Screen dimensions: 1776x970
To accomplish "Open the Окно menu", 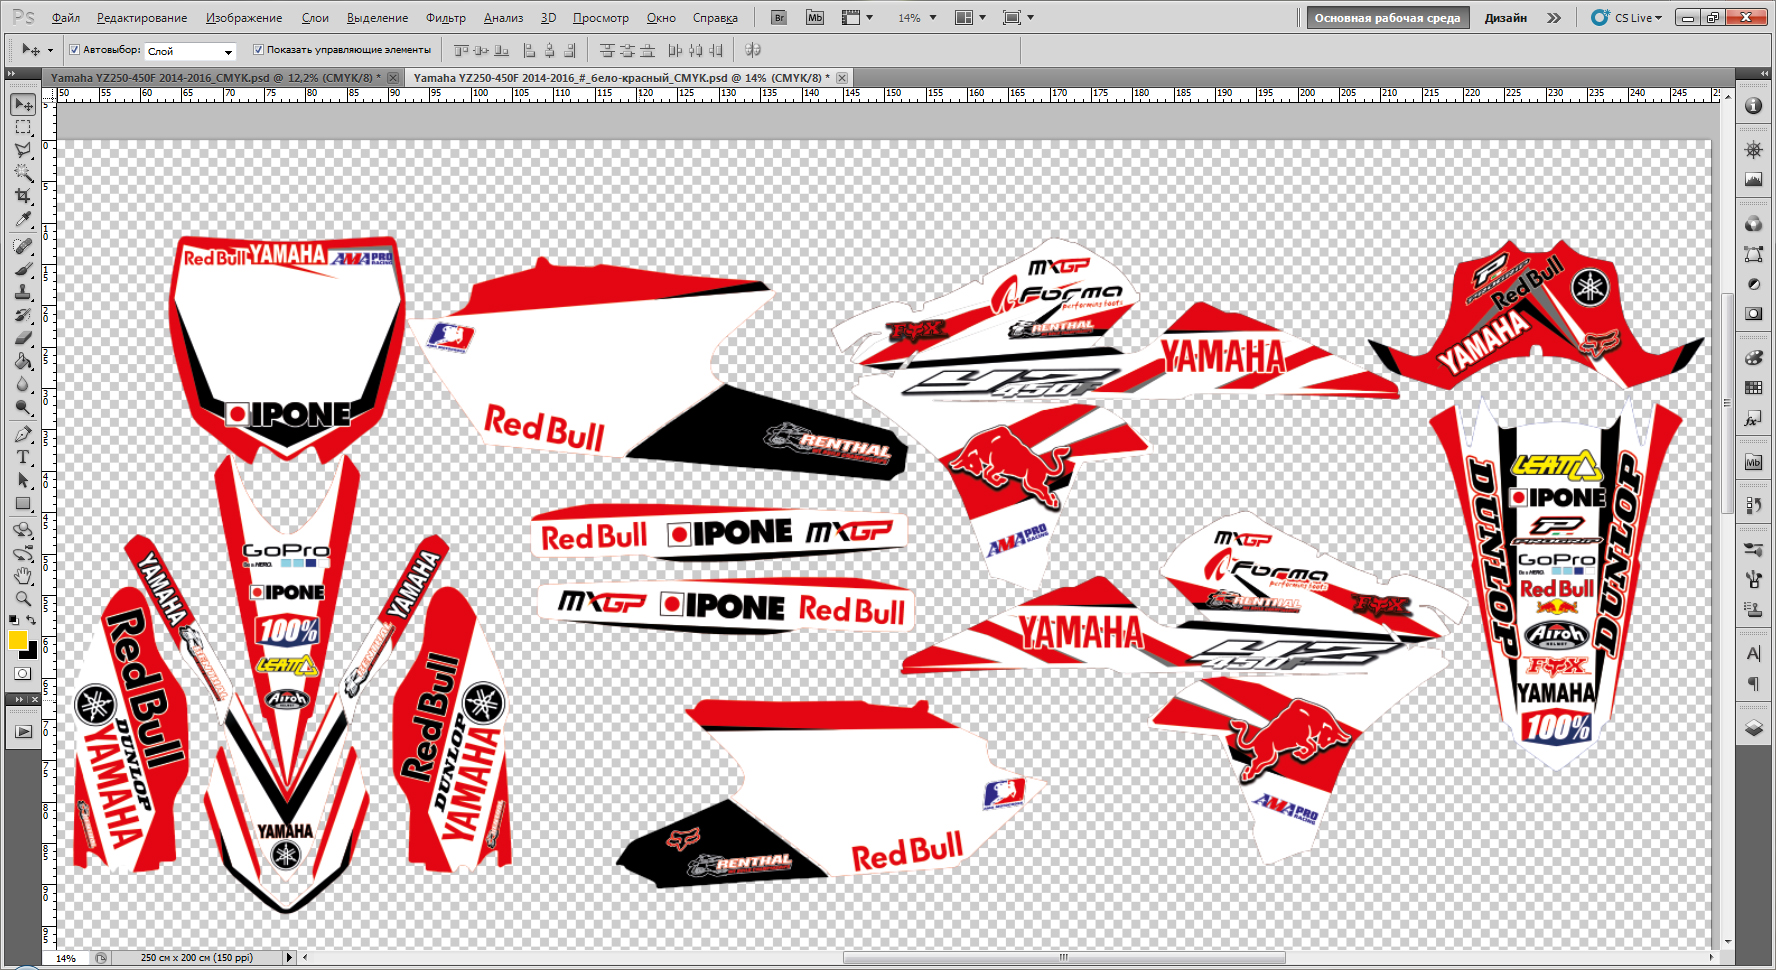I will point(661,18).
